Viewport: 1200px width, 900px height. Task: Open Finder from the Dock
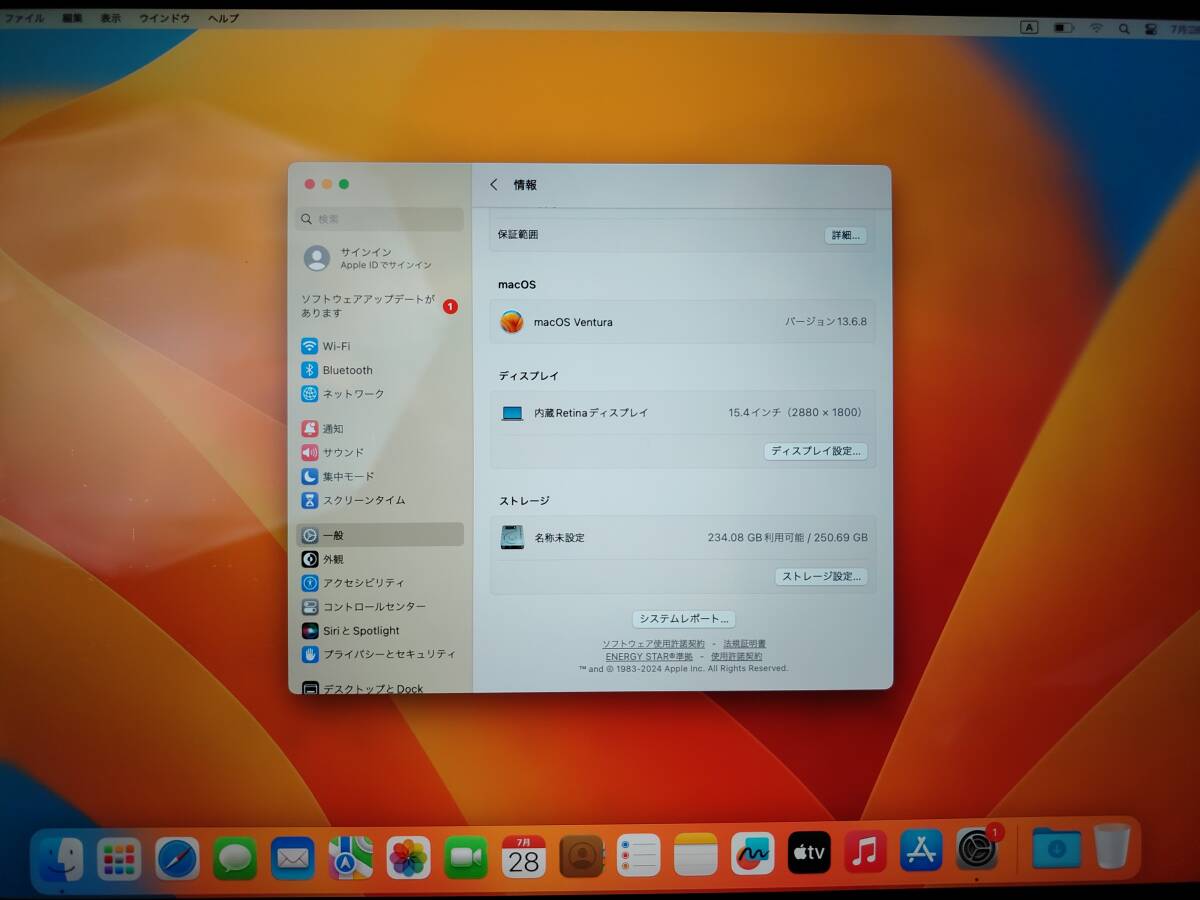[x=62, y=857]
